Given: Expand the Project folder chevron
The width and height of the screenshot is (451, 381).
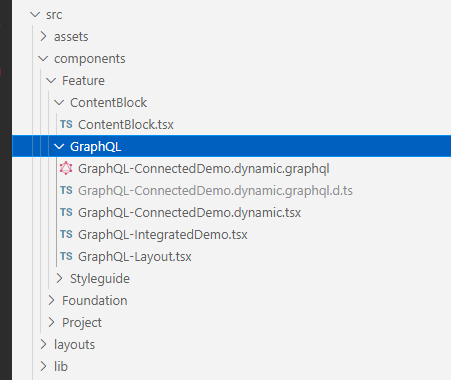Looking at the screenshot, I should pos(51,322).
